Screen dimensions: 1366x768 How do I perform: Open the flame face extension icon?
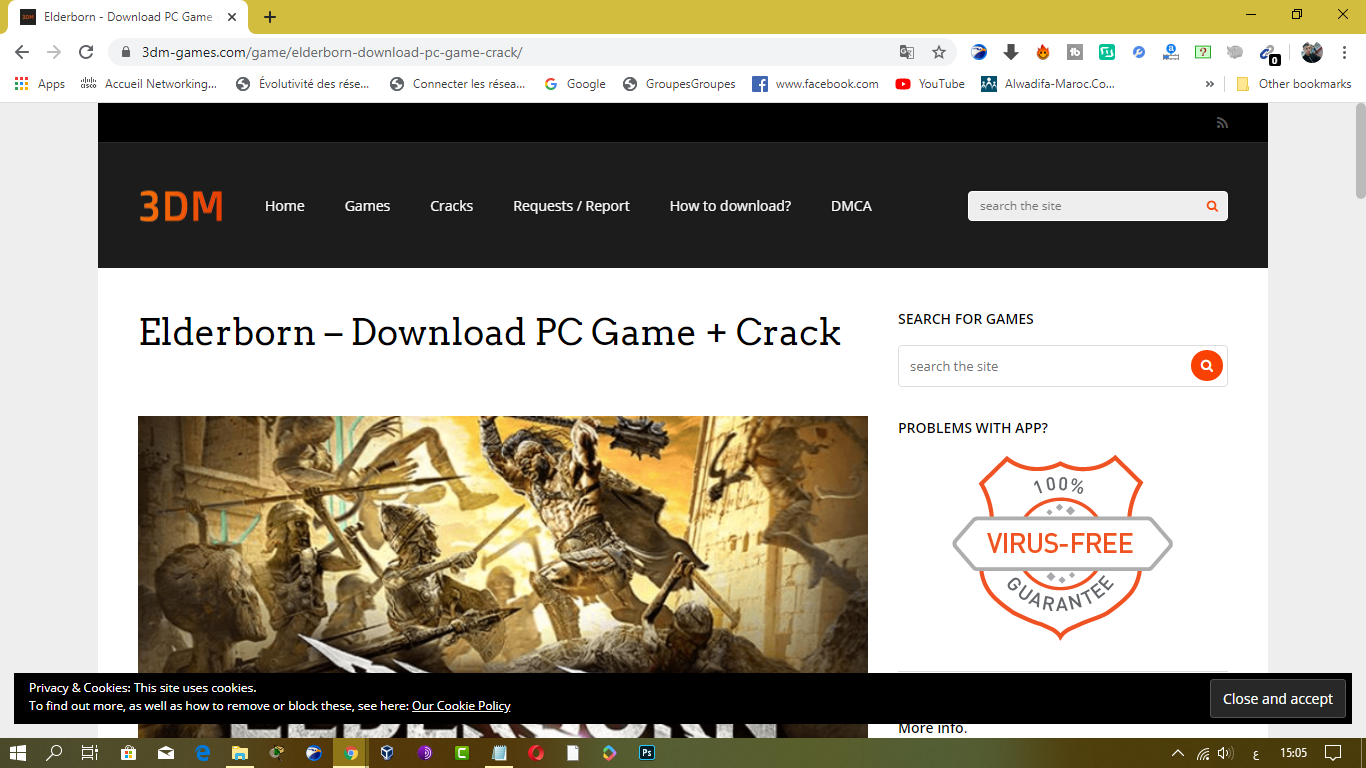pos(1043,52)
